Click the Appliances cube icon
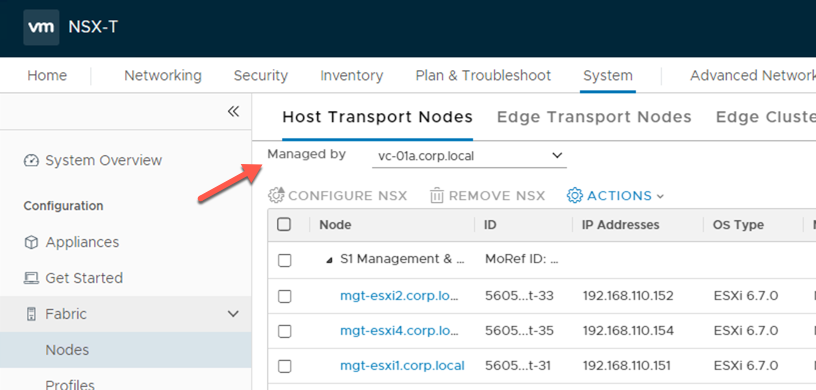Viewport: 816px width, 390px height. click(31, 243)
